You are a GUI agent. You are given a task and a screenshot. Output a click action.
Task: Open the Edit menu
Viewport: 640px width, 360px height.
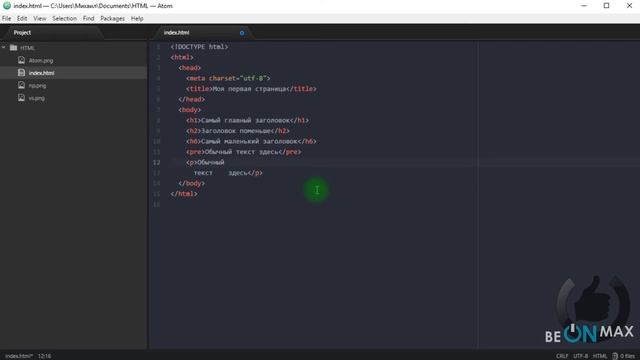22,18
